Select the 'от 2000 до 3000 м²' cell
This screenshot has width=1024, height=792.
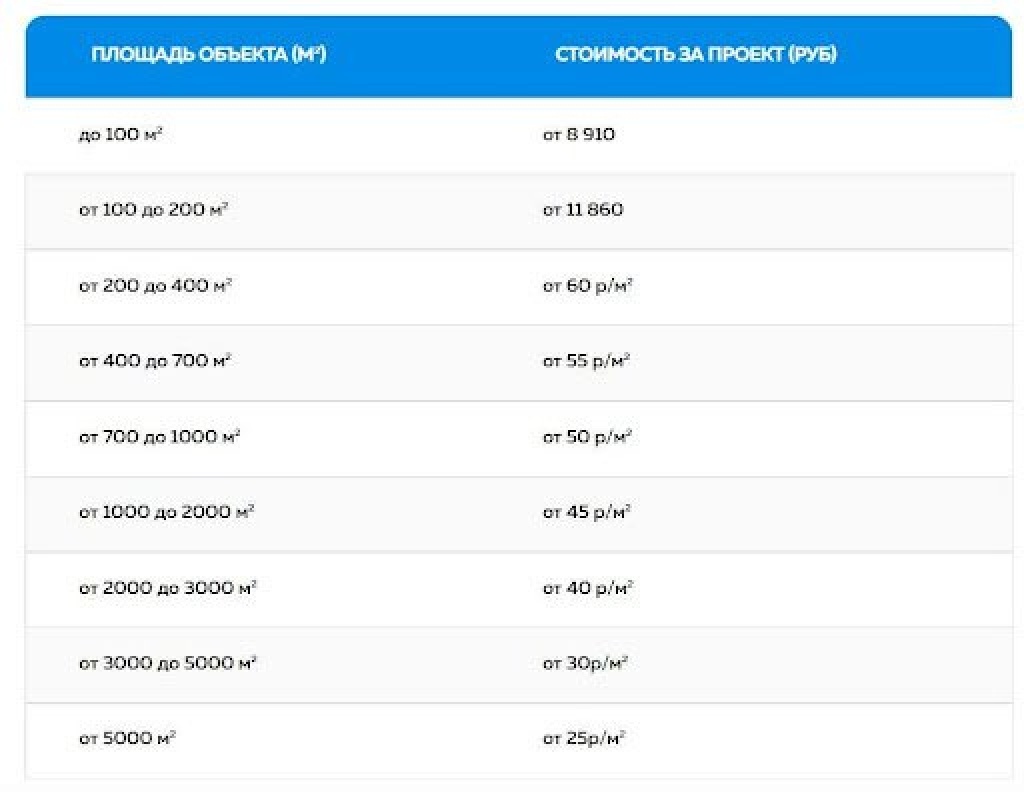click(x=167, y=588)
